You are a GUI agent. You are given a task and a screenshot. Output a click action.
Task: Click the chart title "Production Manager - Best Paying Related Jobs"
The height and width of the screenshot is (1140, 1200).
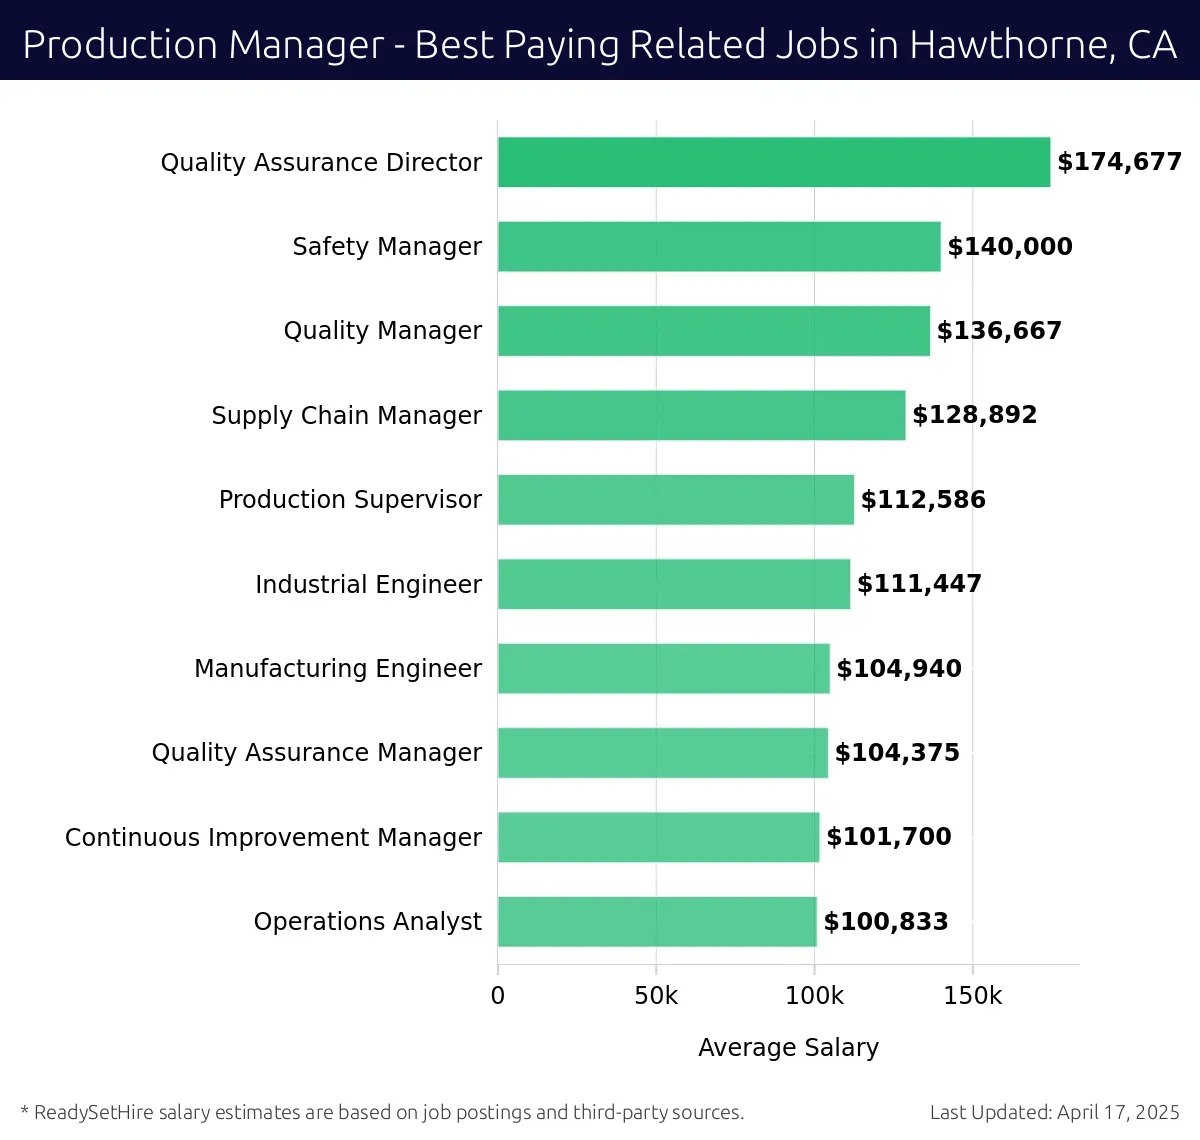tap(599, 45)
